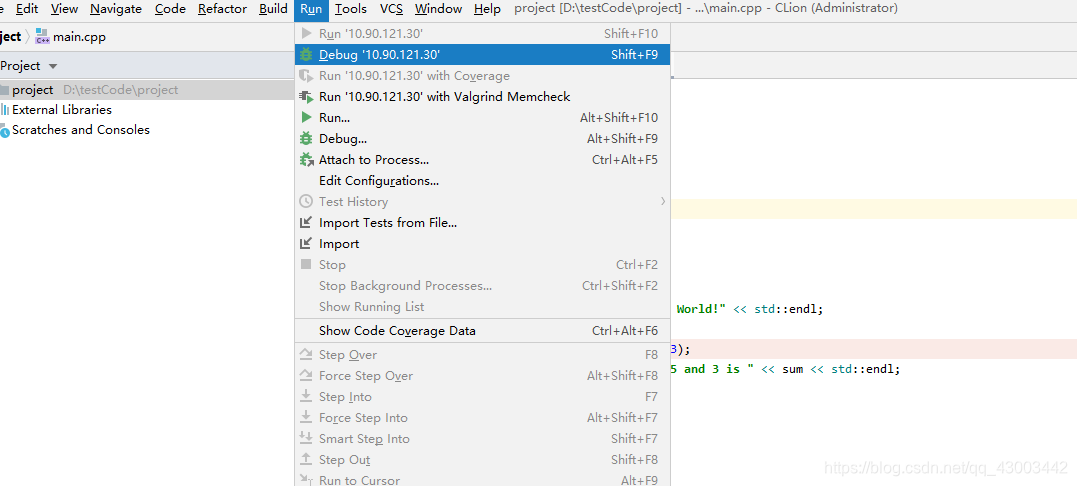Image resolution: width=1077 pixels, height=486 pixels.
Task: Click the Show Running List entry
Action: (482, 307)
